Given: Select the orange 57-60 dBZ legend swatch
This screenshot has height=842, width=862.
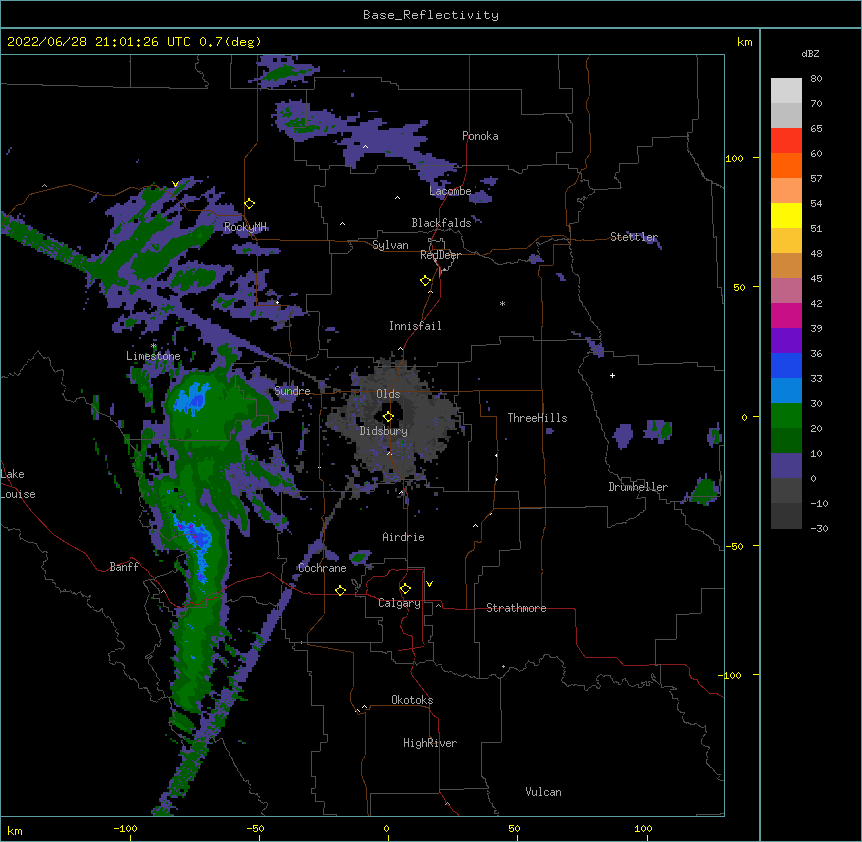Looking at the screenshot, I should pos(786,165).
